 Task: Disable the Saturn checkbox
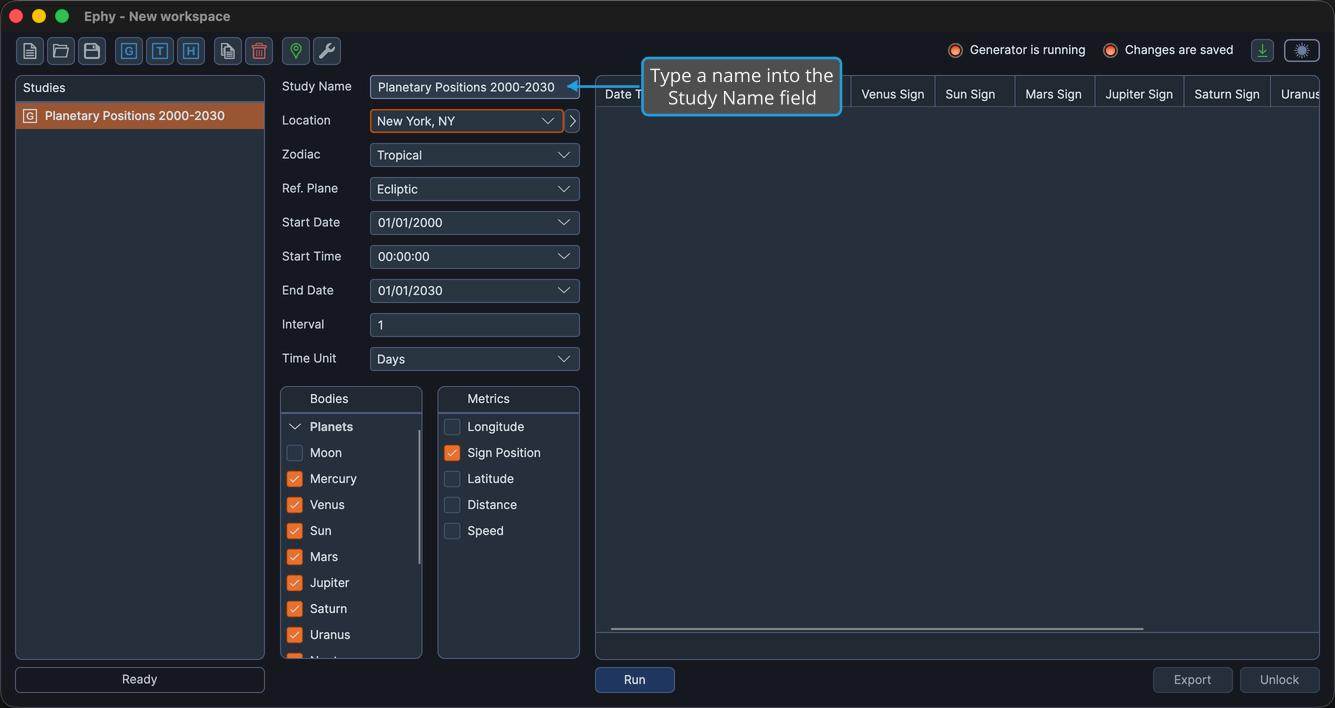point(295,609)
